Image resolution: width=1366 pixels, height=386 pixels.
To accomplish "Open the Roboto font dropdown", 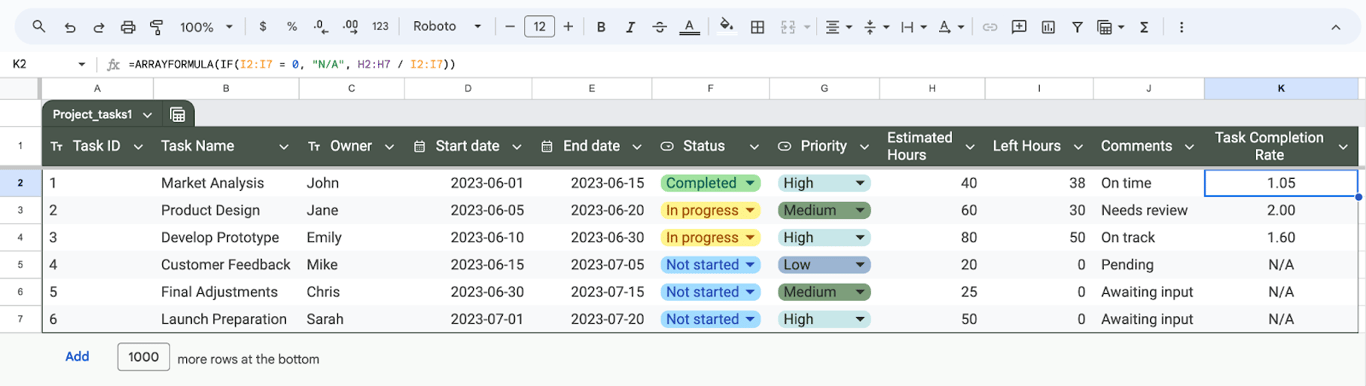I will pyautogui.click(x=447, y=27).
